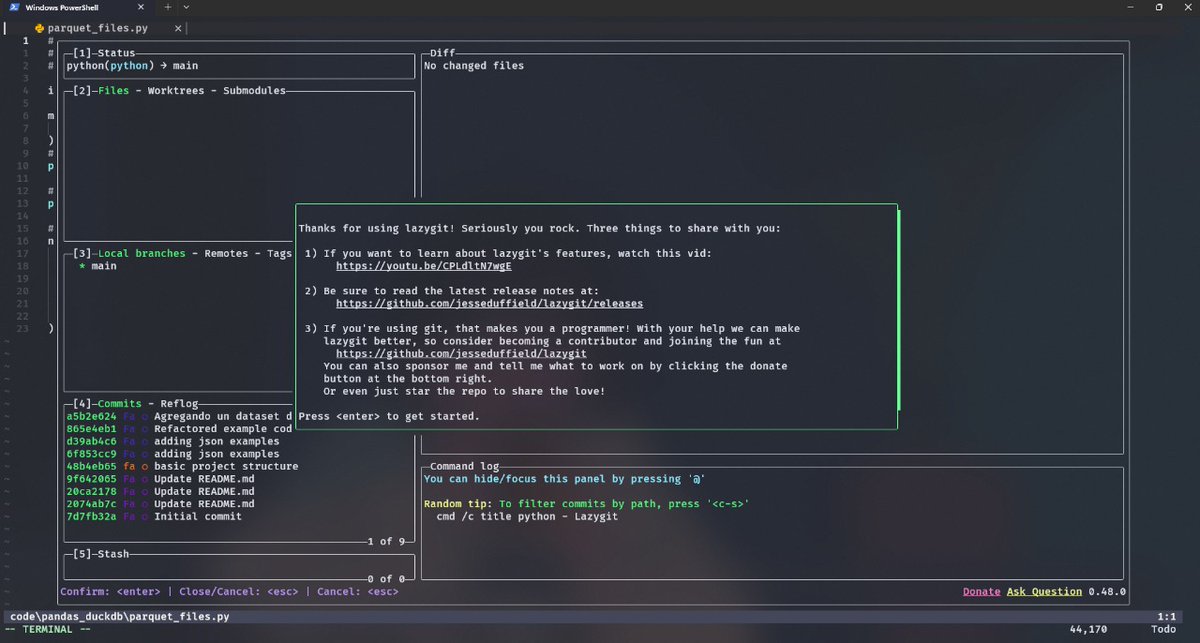Click the Diff panel title
Screen dimensions: 1200x643
point(442,52)
